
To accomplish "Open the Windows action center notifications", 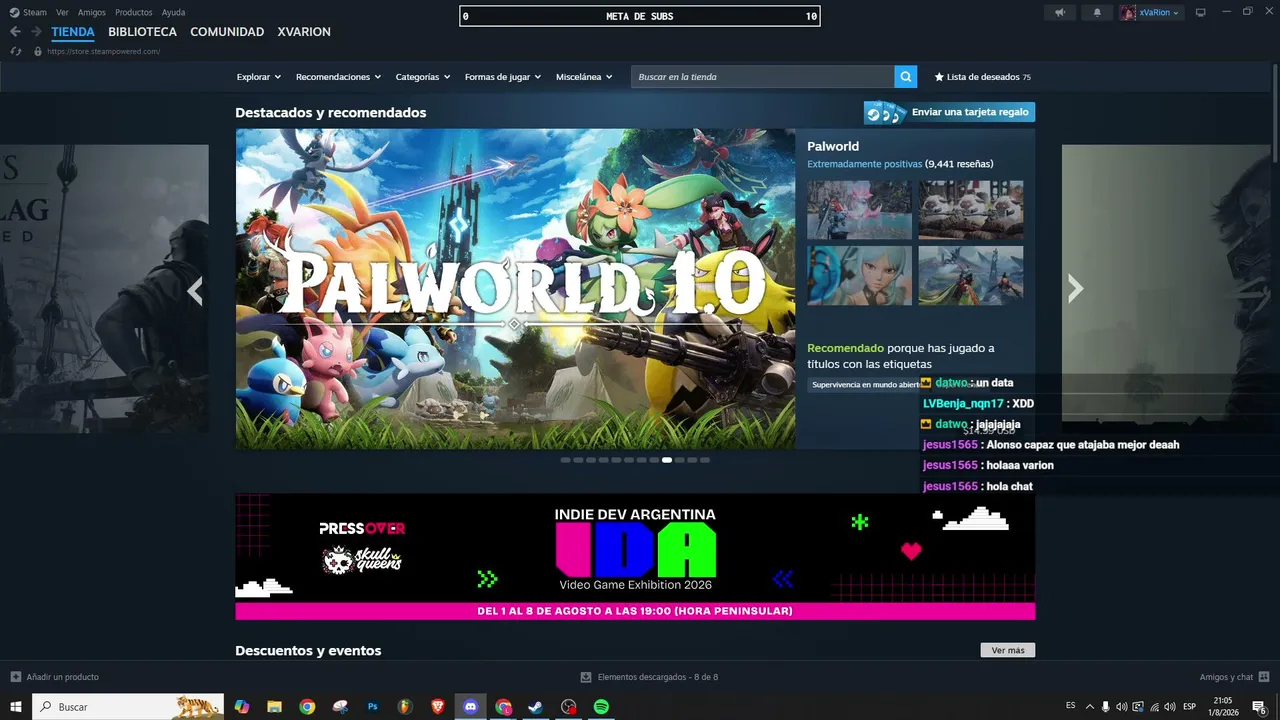I will point(1260,707).
